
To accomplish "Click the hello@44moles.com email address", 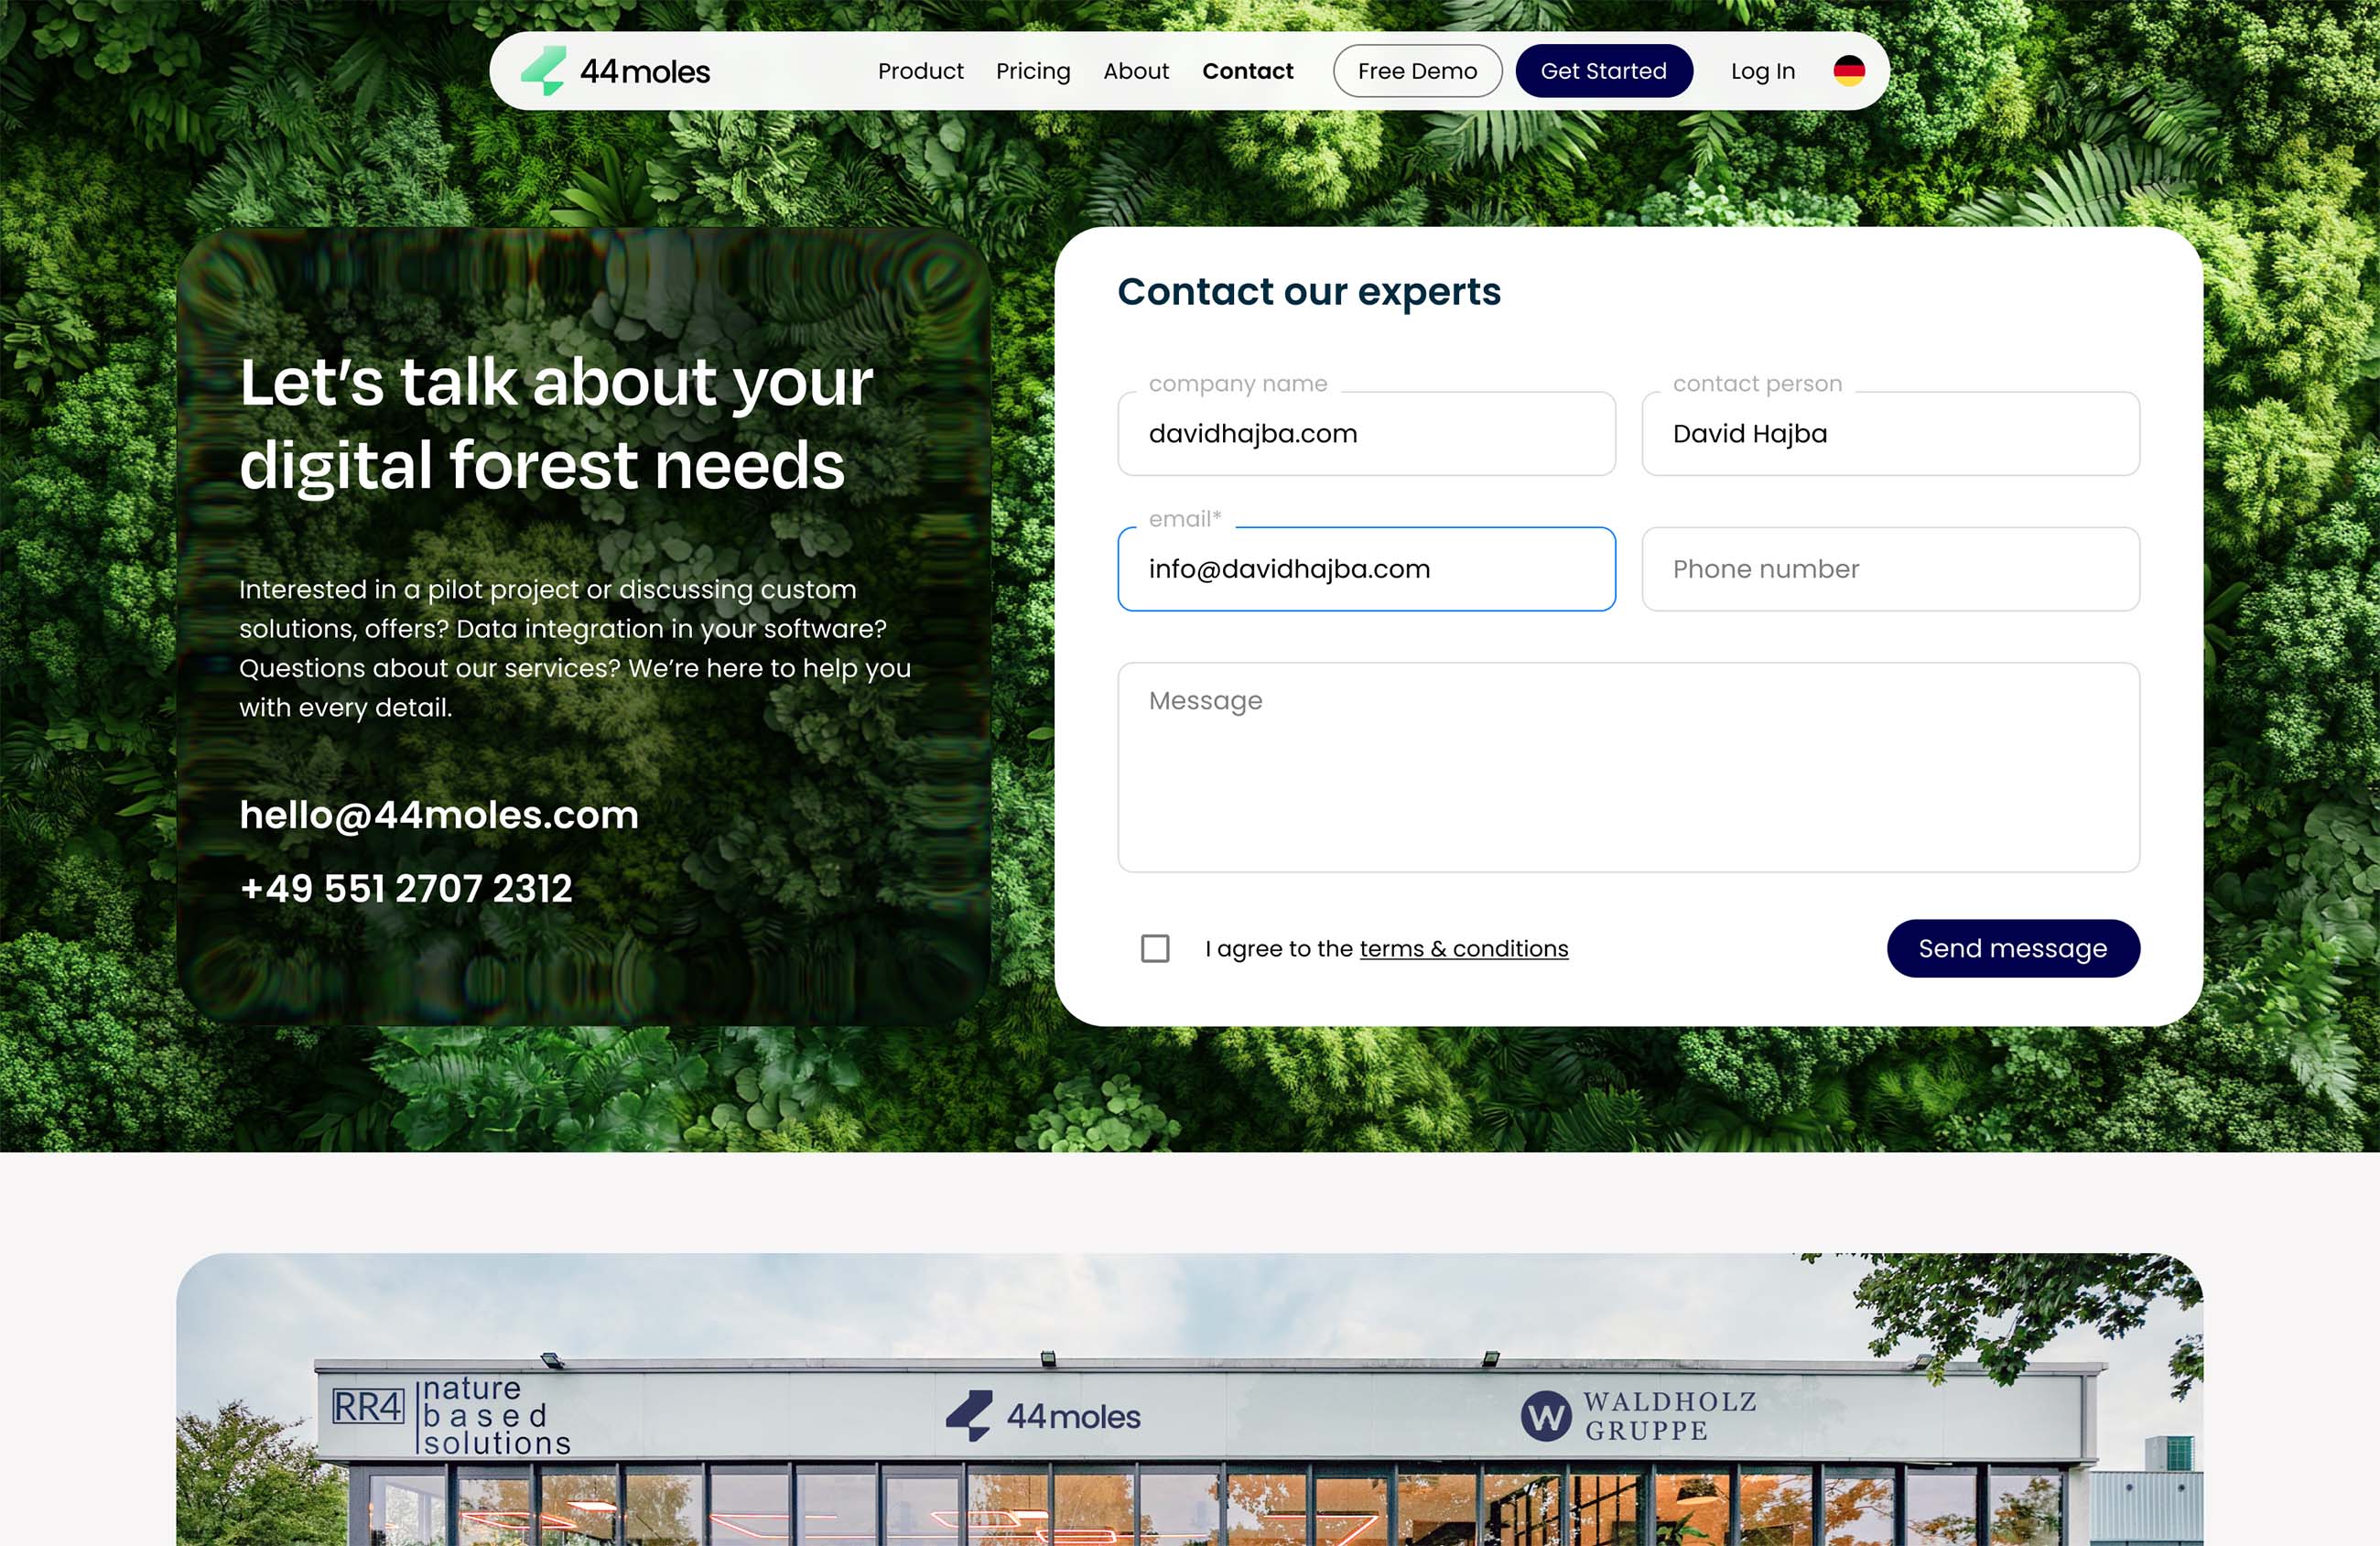I will (439, 815).
